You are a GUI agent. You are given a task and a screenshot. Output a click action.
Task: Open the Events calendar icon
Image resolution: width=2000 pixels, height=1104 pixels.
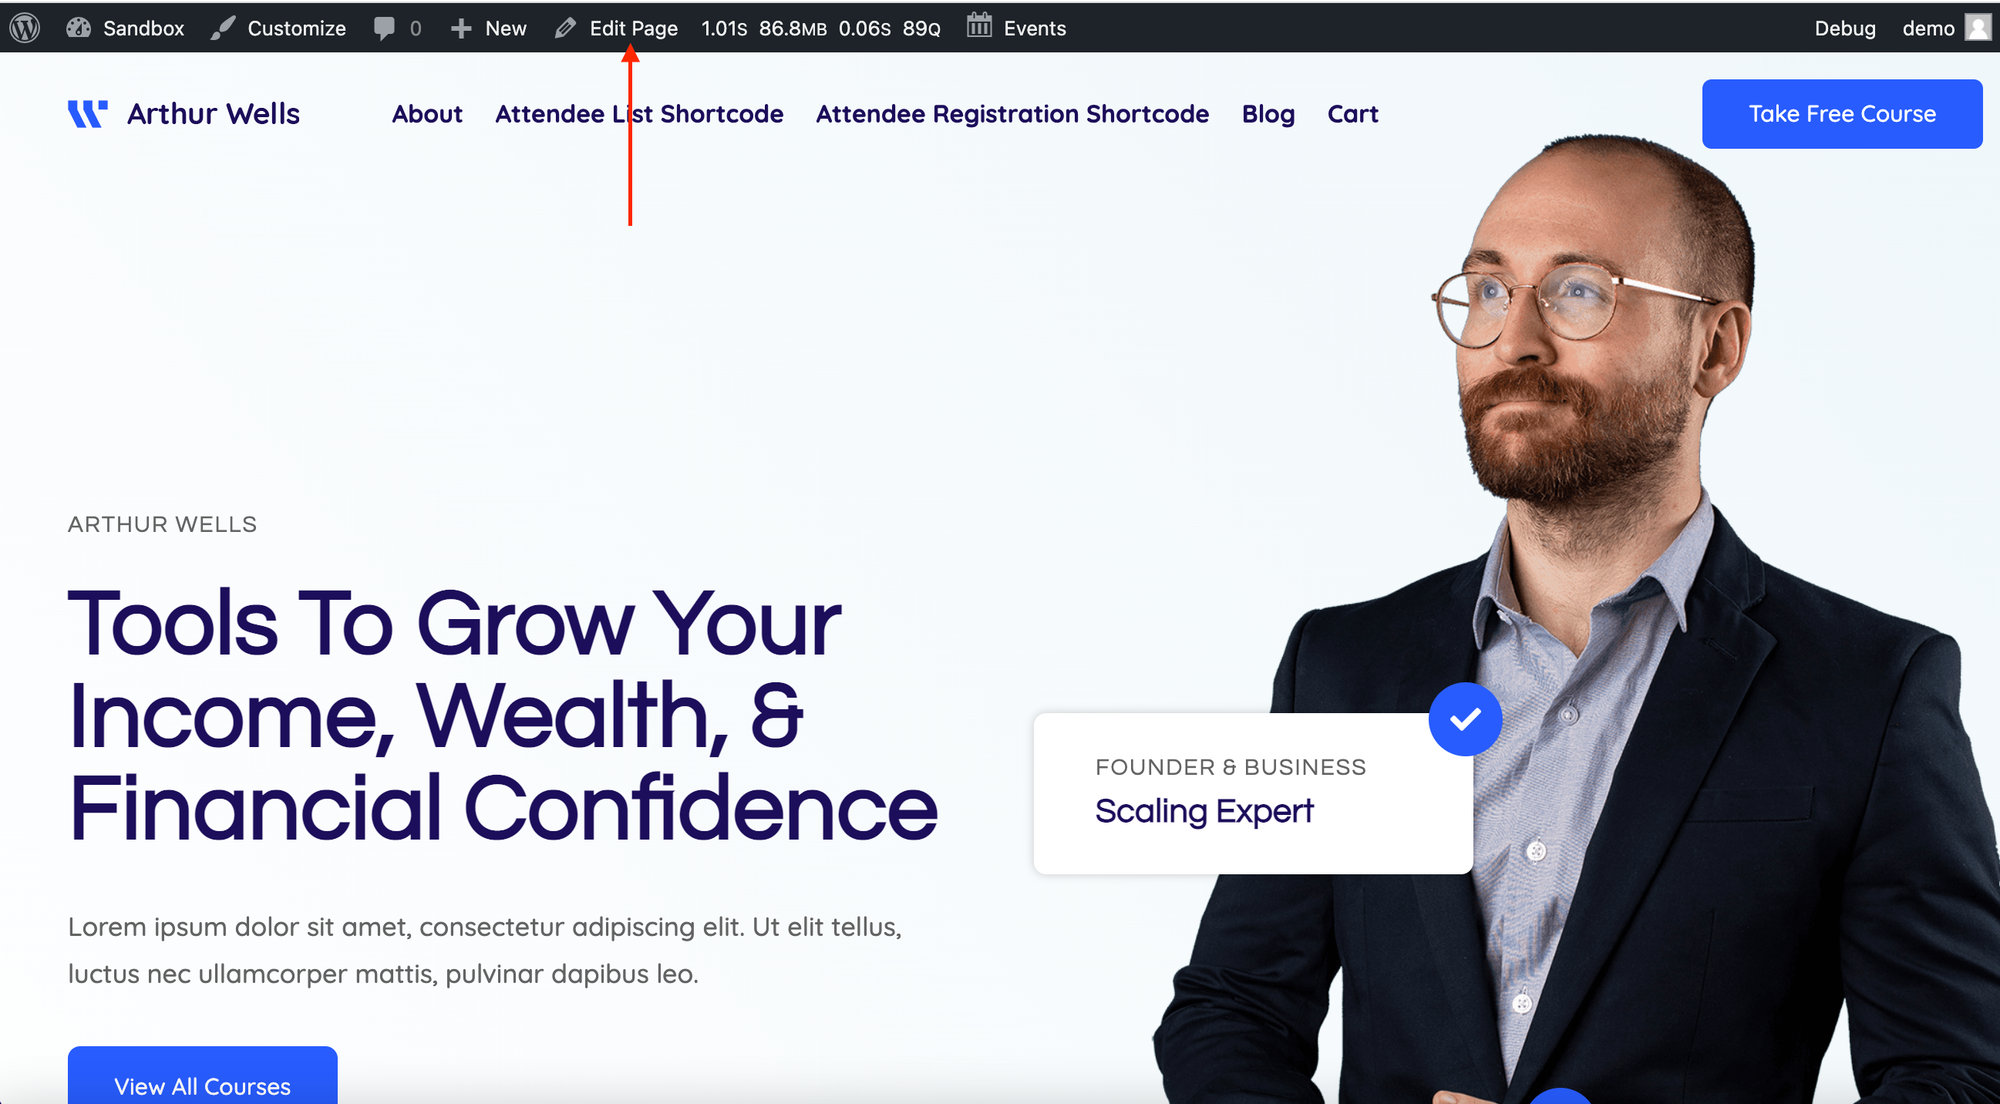(976, 27)
